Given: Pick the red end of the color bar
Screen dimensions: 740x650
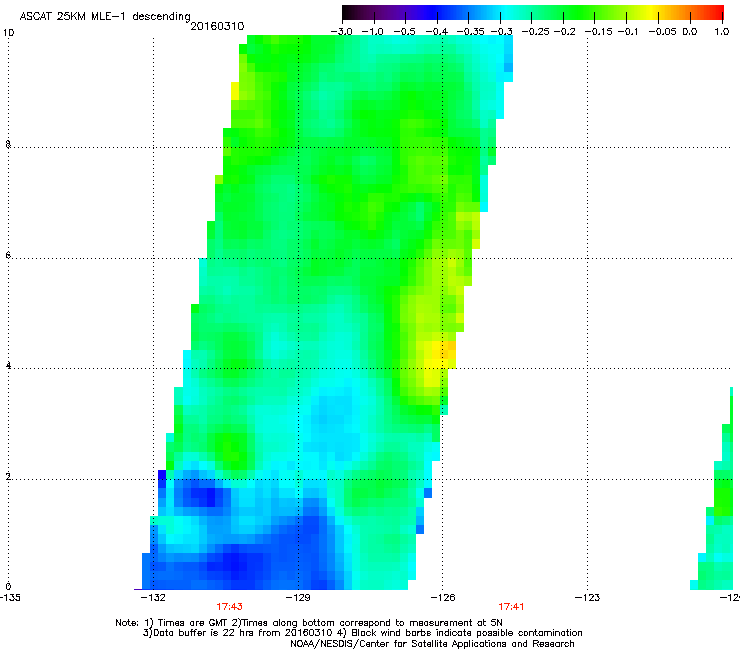Looking at the screenshot, I should [713, 13].
